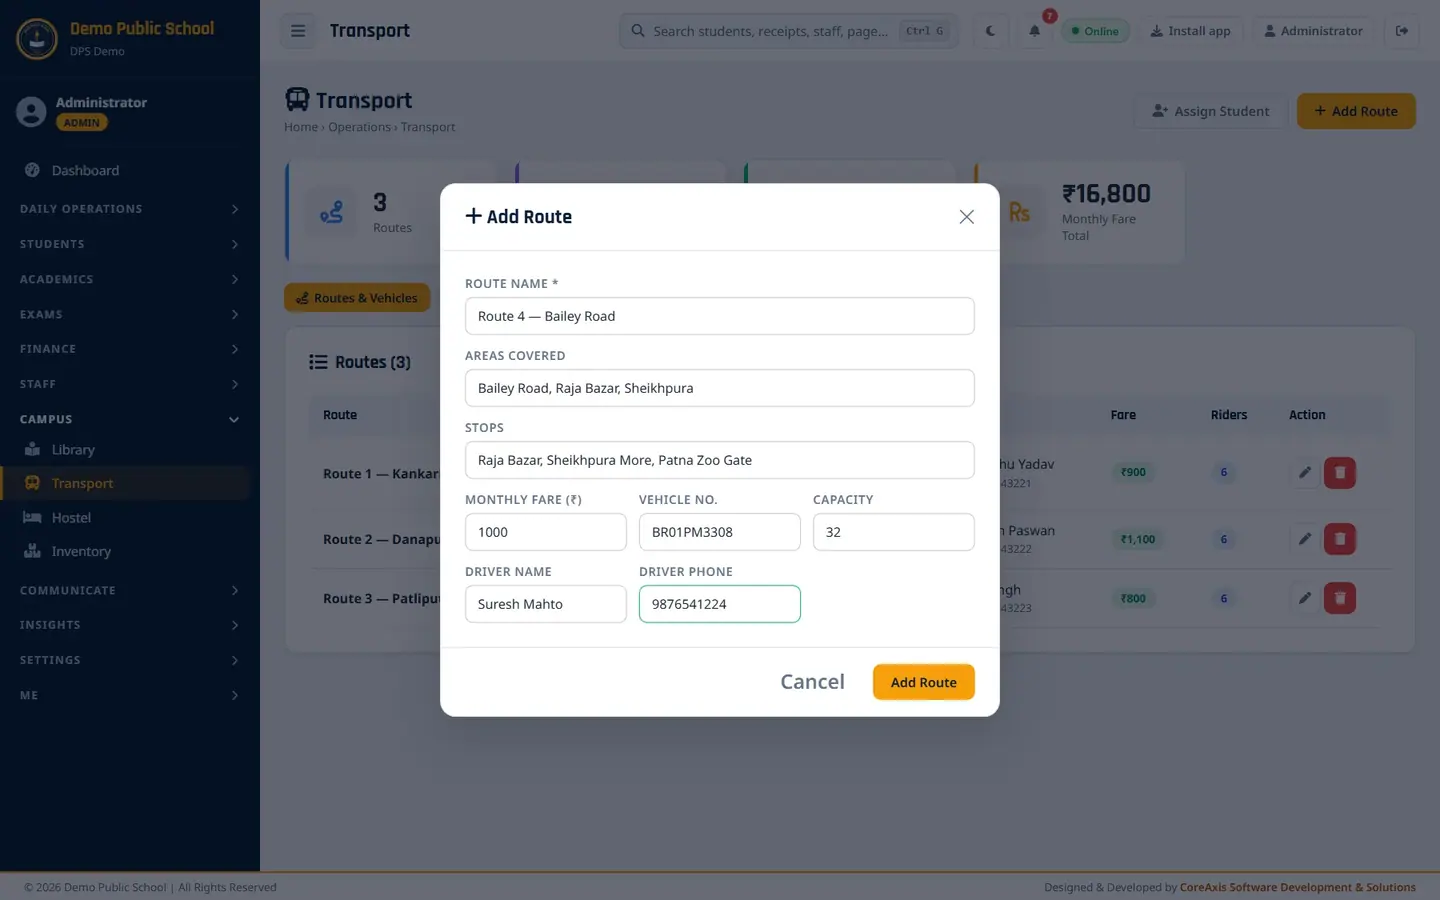
Task: Click the Vehicle No. input field
Action: click(720, 532)
